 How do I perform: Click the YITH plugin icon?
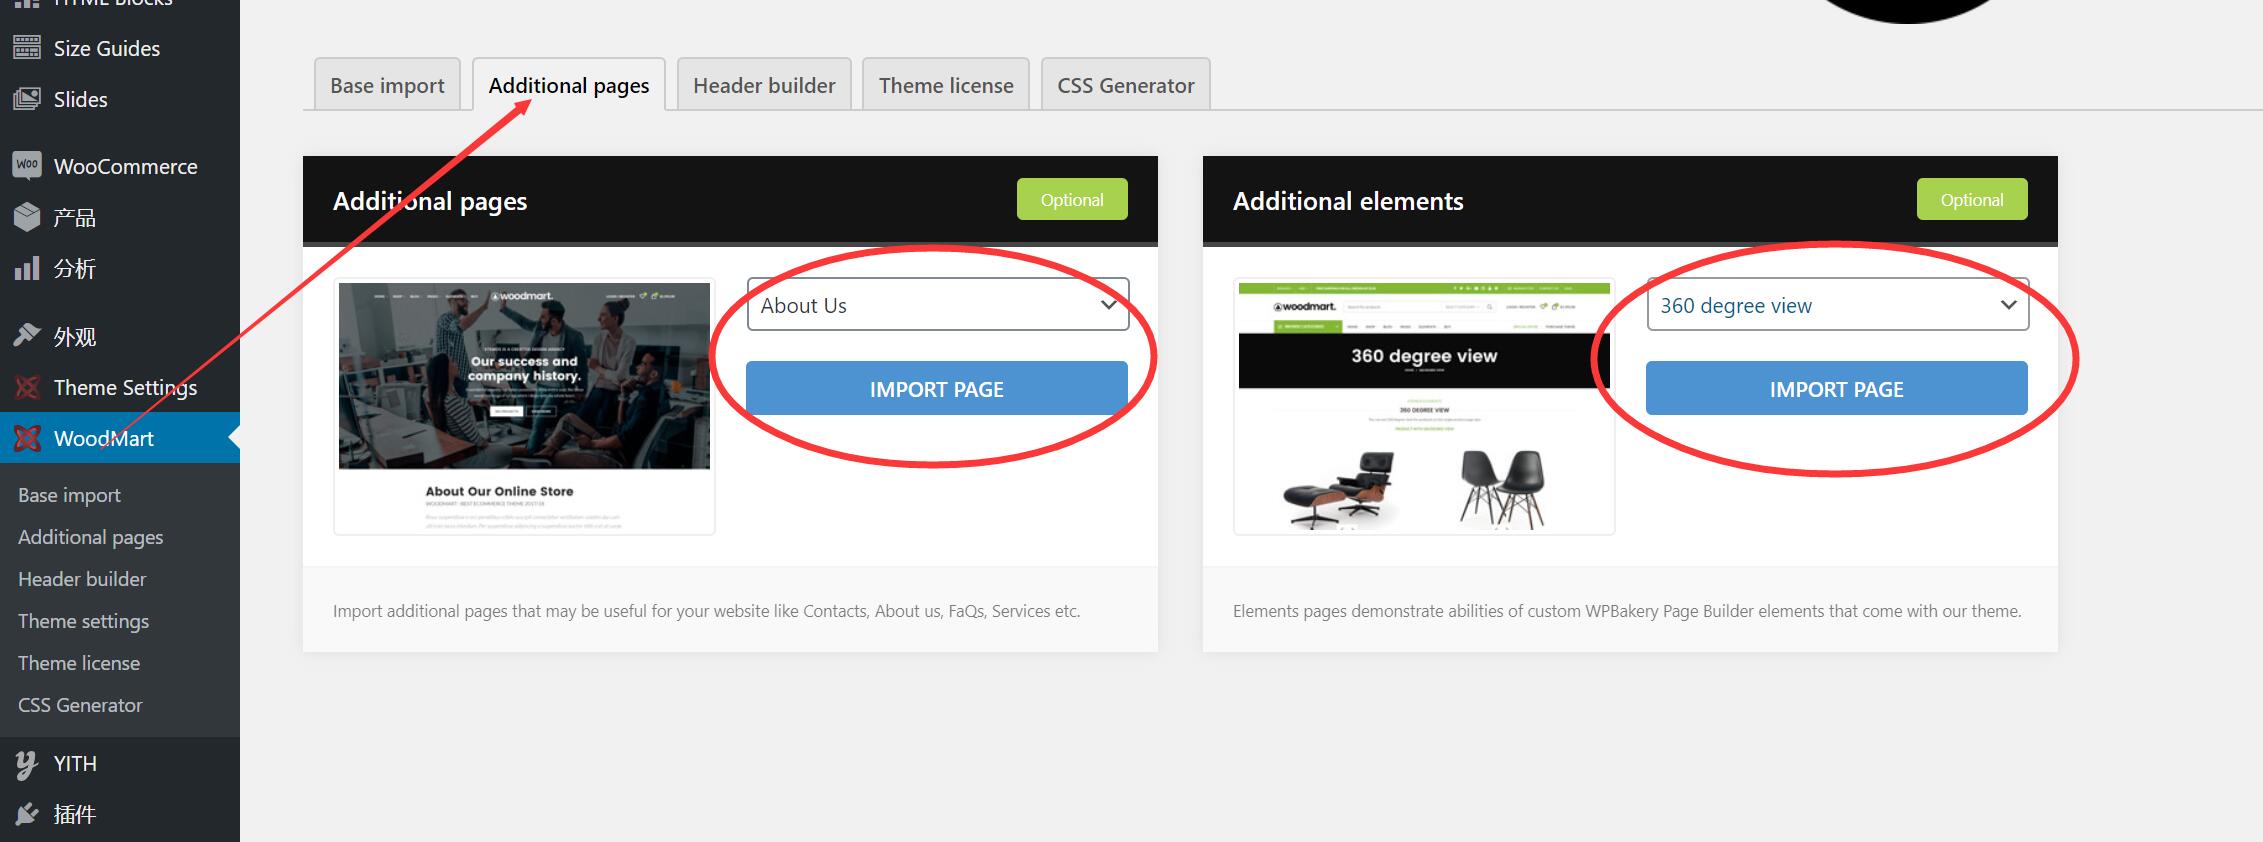click(27, 764)
